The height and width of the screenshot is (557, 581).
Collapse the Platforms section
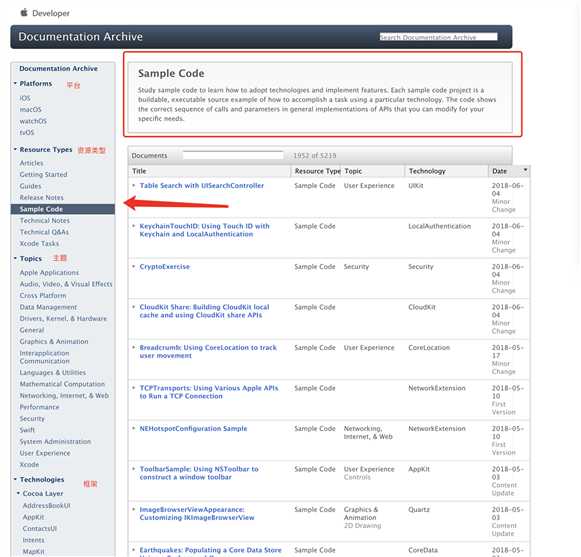pyautogui.click(x=15, y=83)
